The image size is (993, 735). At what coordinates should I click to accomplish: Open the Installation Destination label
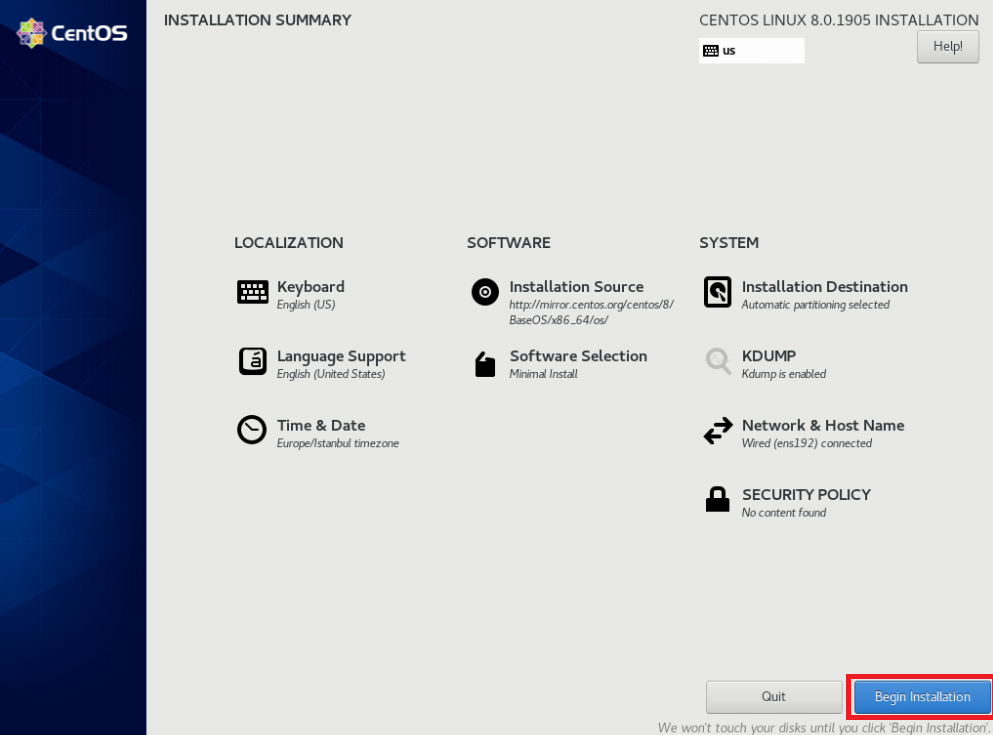[825, 287]
